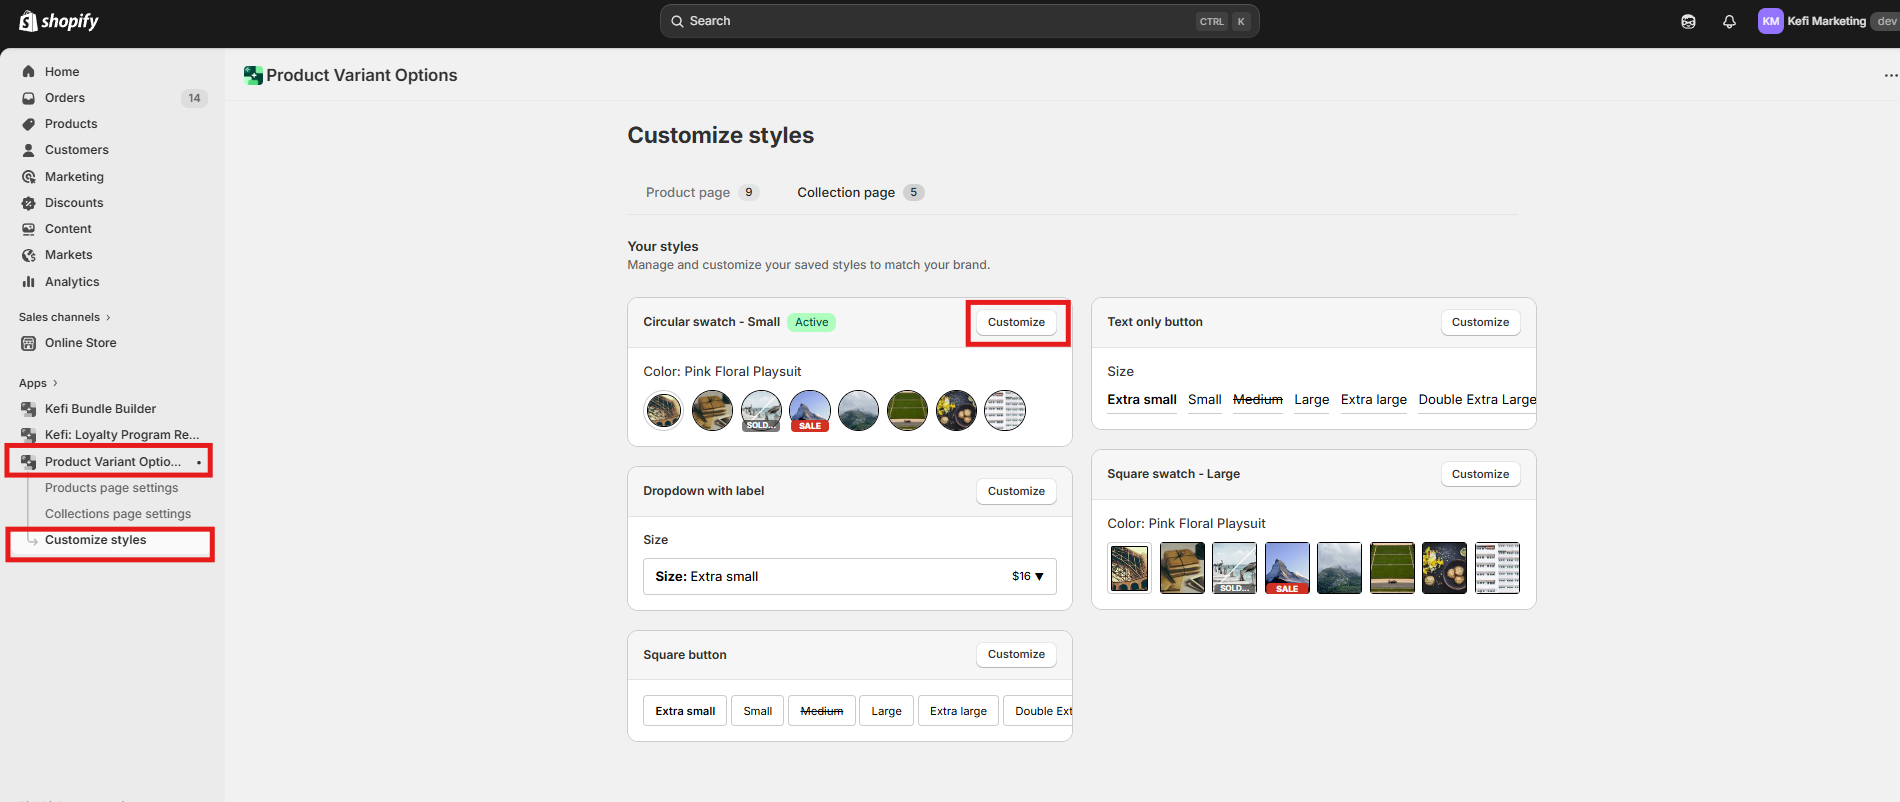Go to Analytics in sidebar

click(x=72, y=282)
